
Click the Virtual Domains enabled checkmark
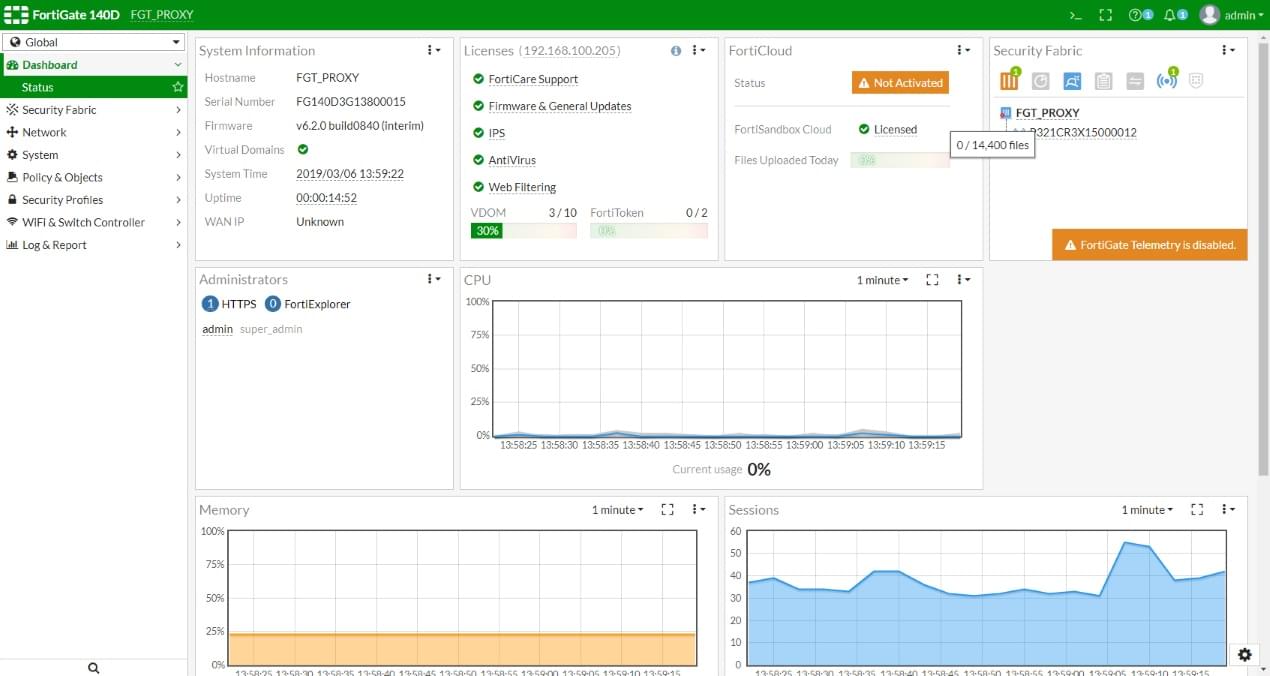[303, 150]
